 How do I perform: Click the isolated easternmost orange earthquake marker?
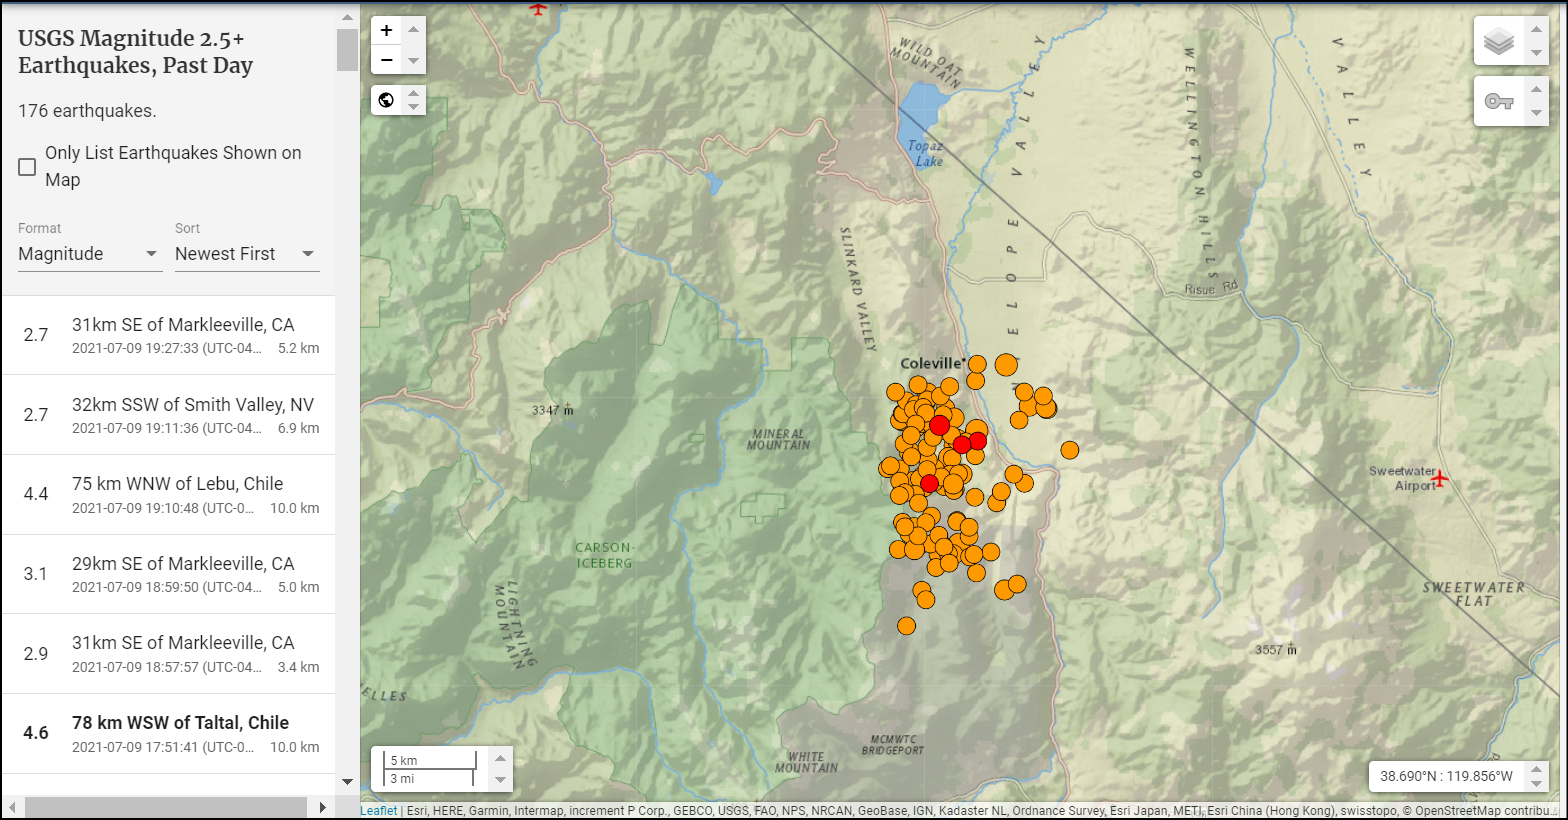pyautogui.click(x=1070, y=450)
